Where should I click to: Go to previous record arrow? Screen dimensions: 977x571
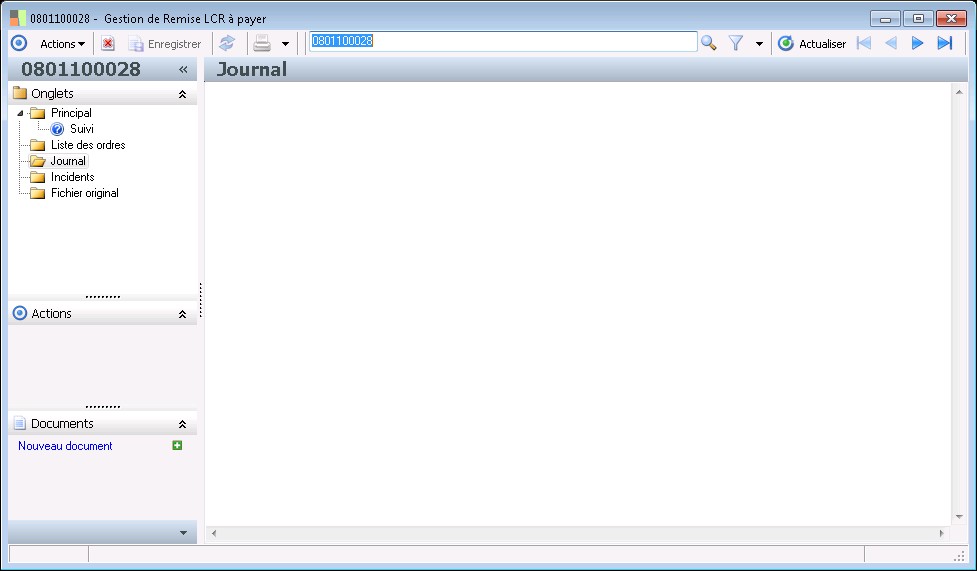[891, 43]
